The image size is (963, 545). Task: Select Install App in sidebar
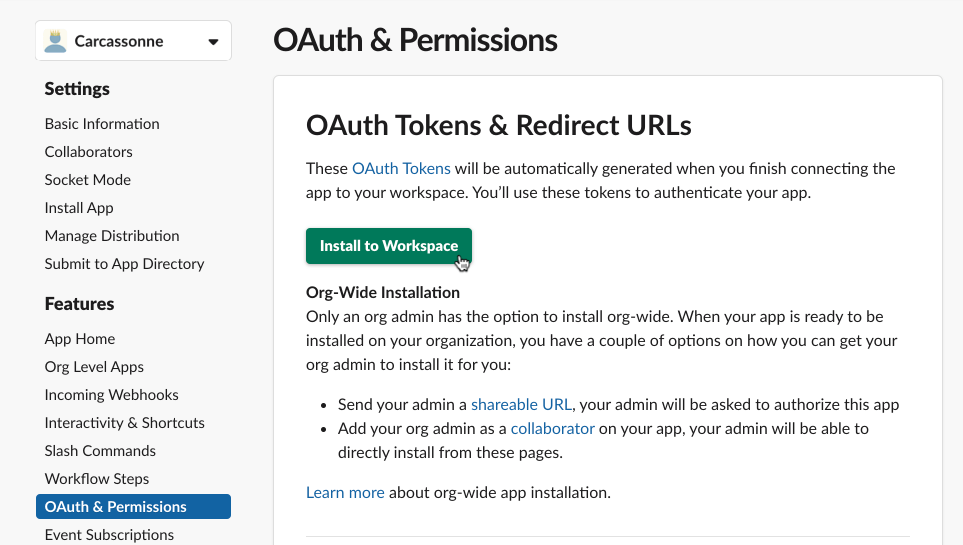point(79,208)
